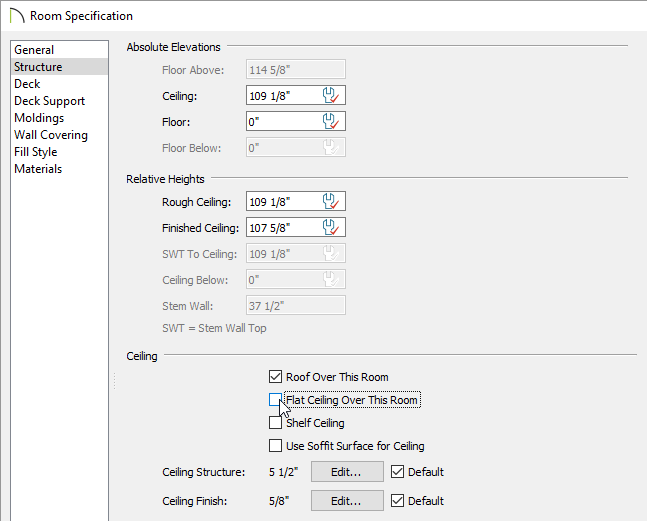This screenshot has width=647, height=521.
Task: Open the Deck Support panel
Action: 60,101
